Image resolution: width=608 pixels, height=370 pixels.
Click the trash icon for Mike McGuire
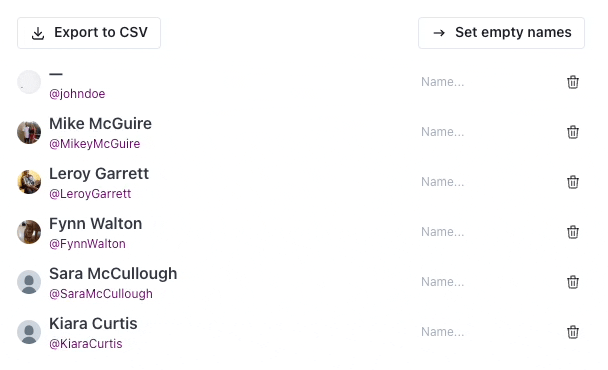tap(573, 132)
